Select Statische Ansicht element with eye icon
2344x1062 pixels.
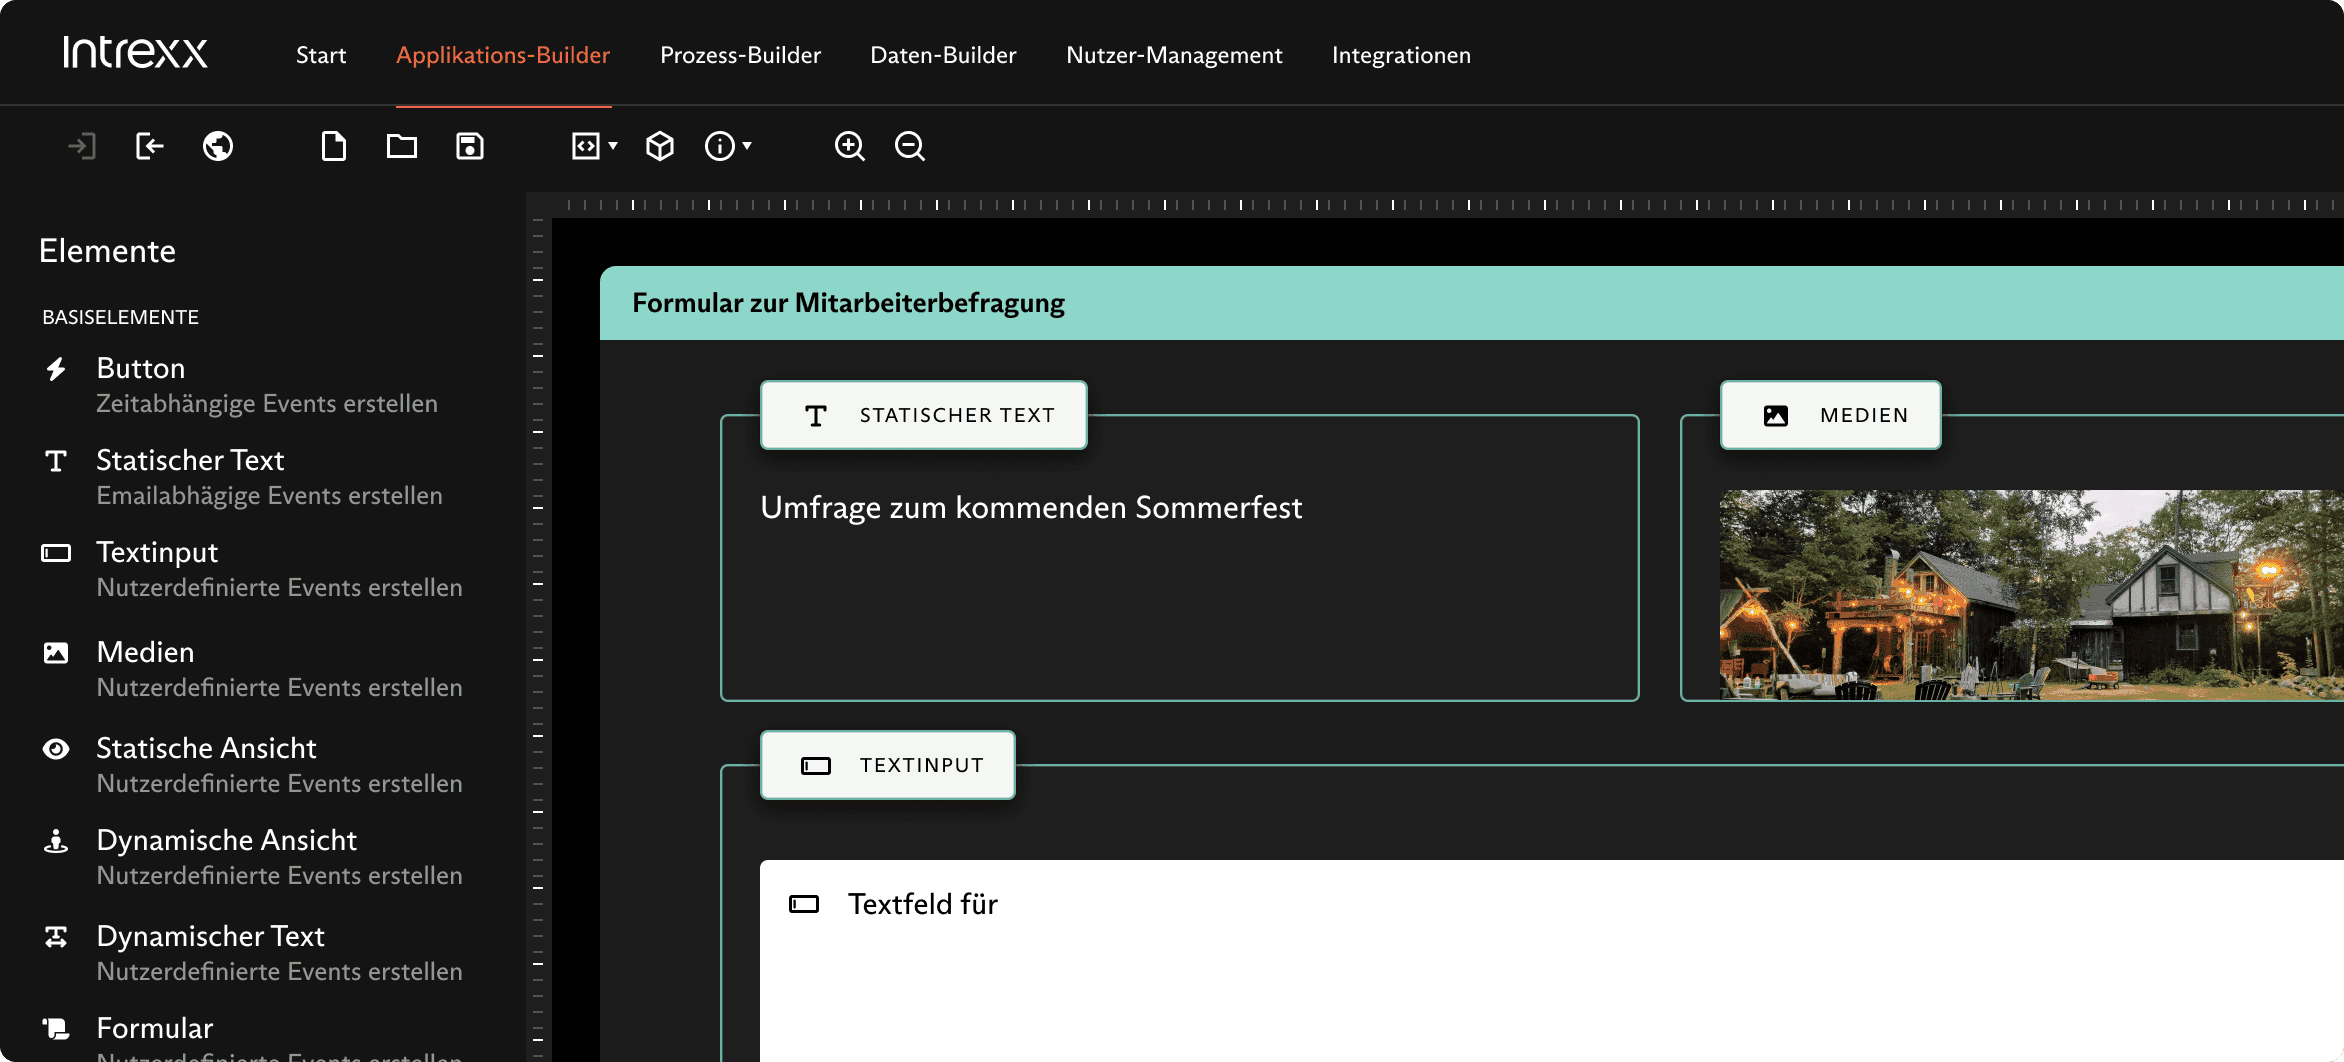[206, 749]
